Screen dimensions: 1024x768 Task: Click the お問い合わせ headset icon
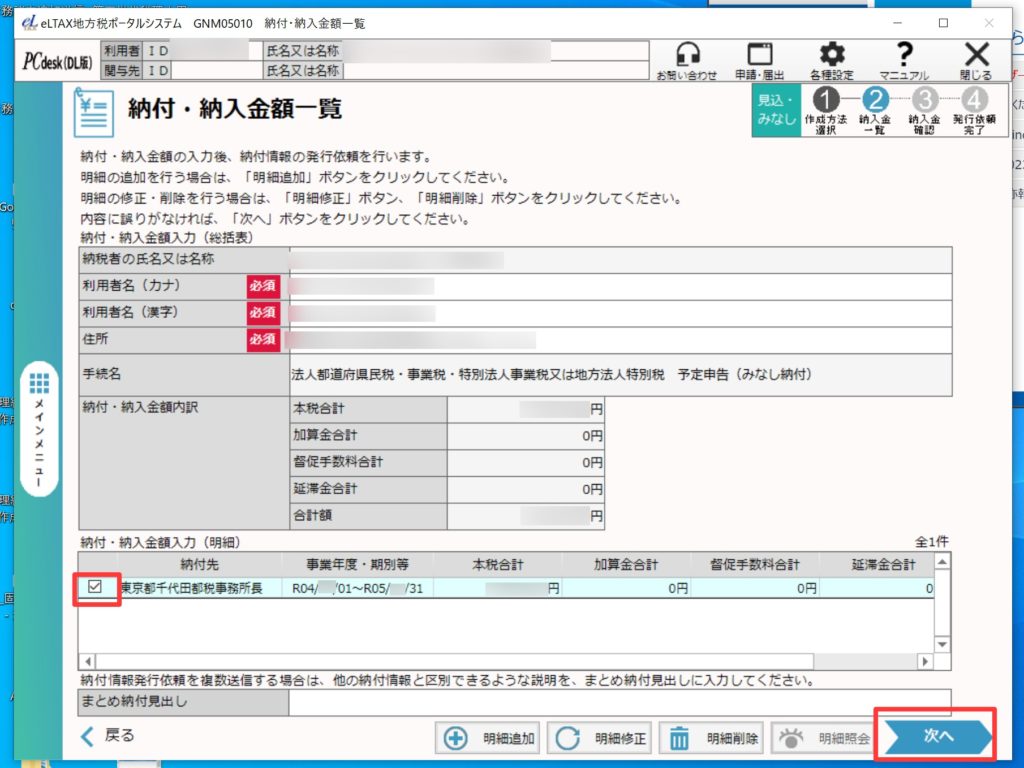pos(687,60)
